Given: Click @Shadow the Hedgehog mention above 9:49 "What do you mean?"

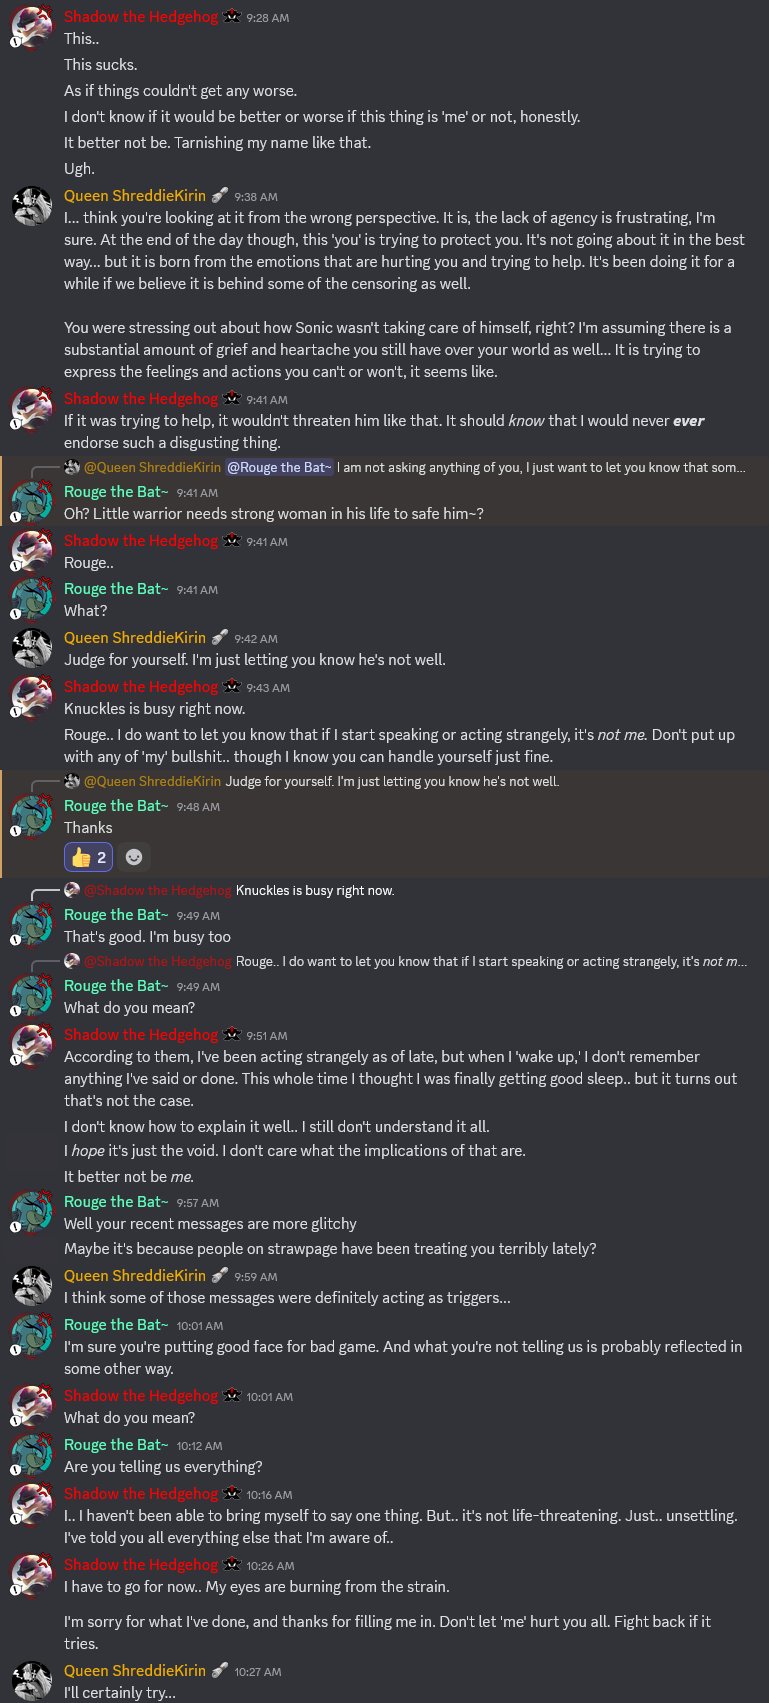Looking at the screenshot, I should 157,961.
